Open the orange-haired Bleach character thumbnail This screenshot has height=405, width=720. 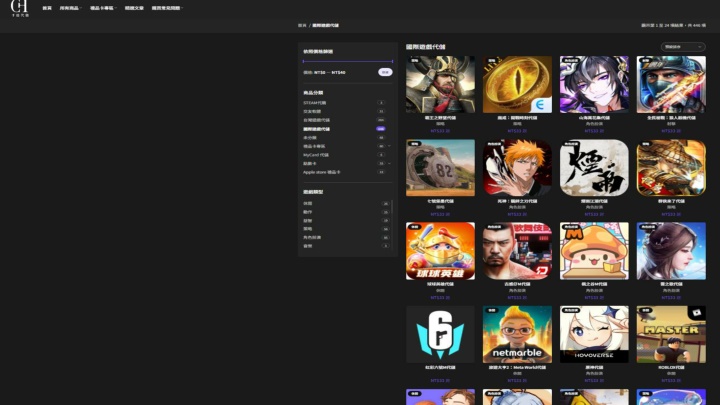point(517,168)
